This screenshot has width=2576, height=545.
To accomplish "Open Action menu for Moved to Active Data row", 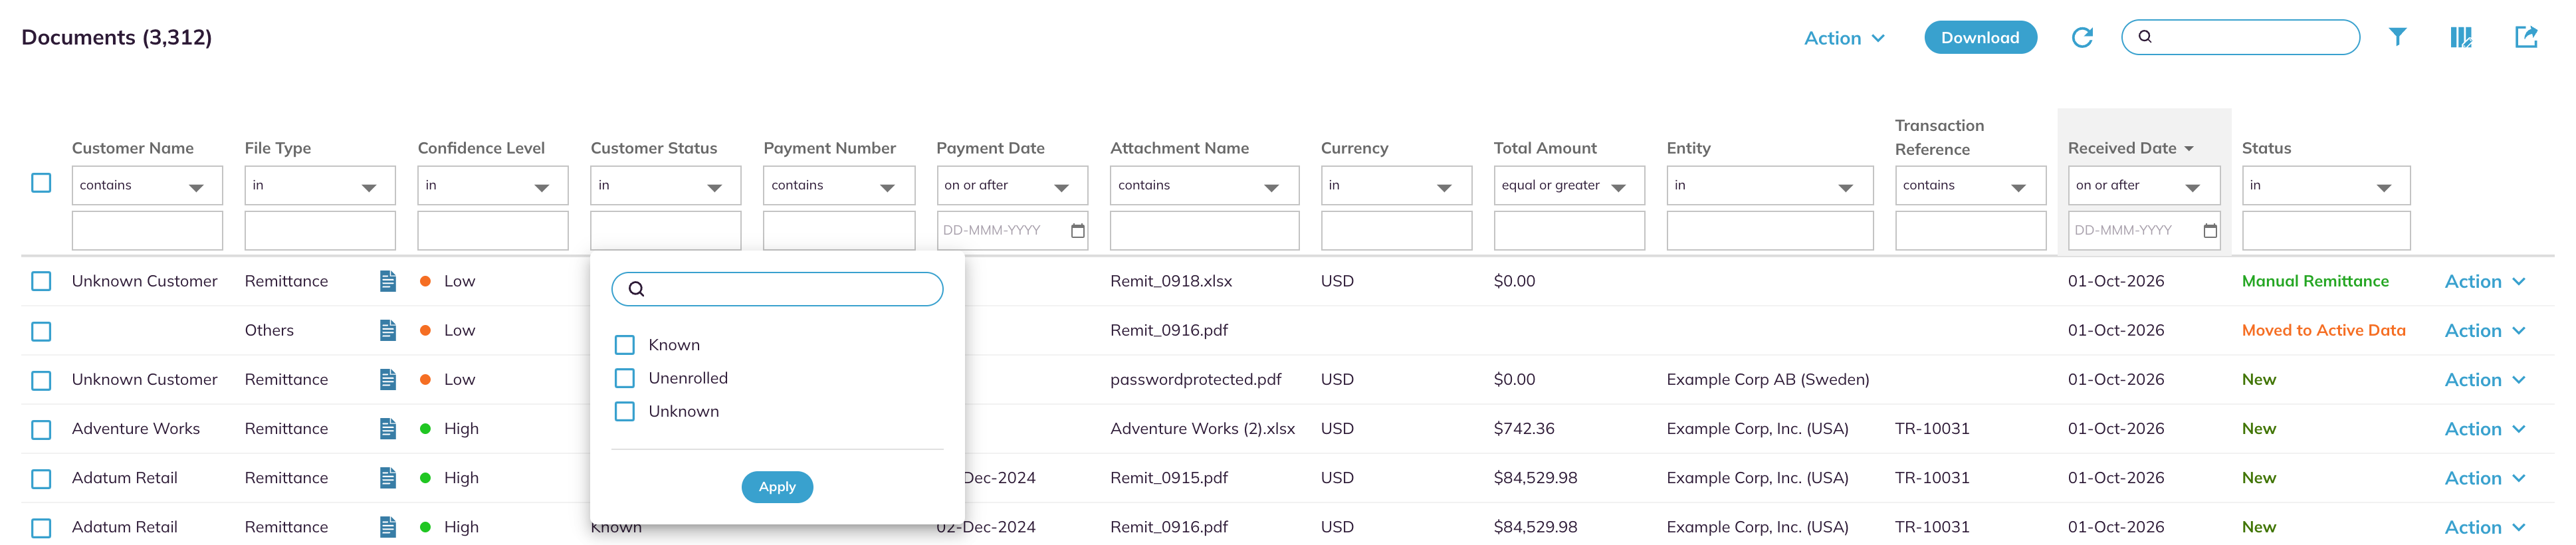I will click(x=2485, y=330).
